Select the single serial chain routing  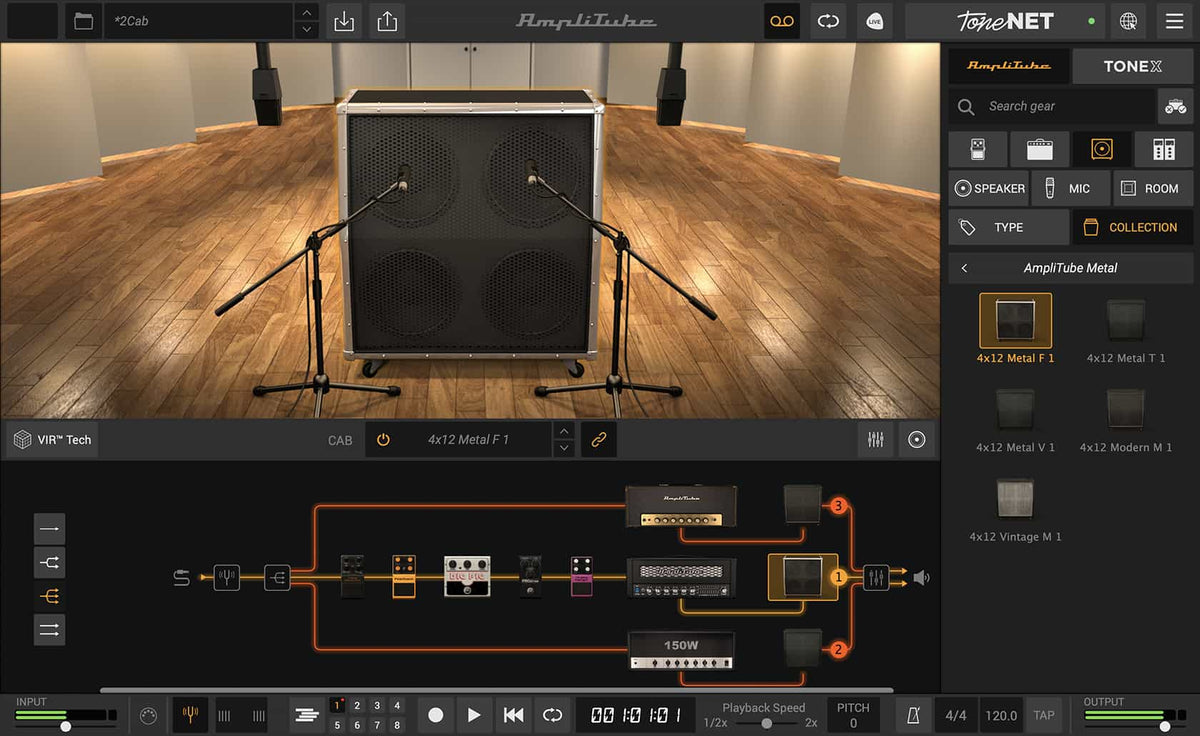point(49,528)
